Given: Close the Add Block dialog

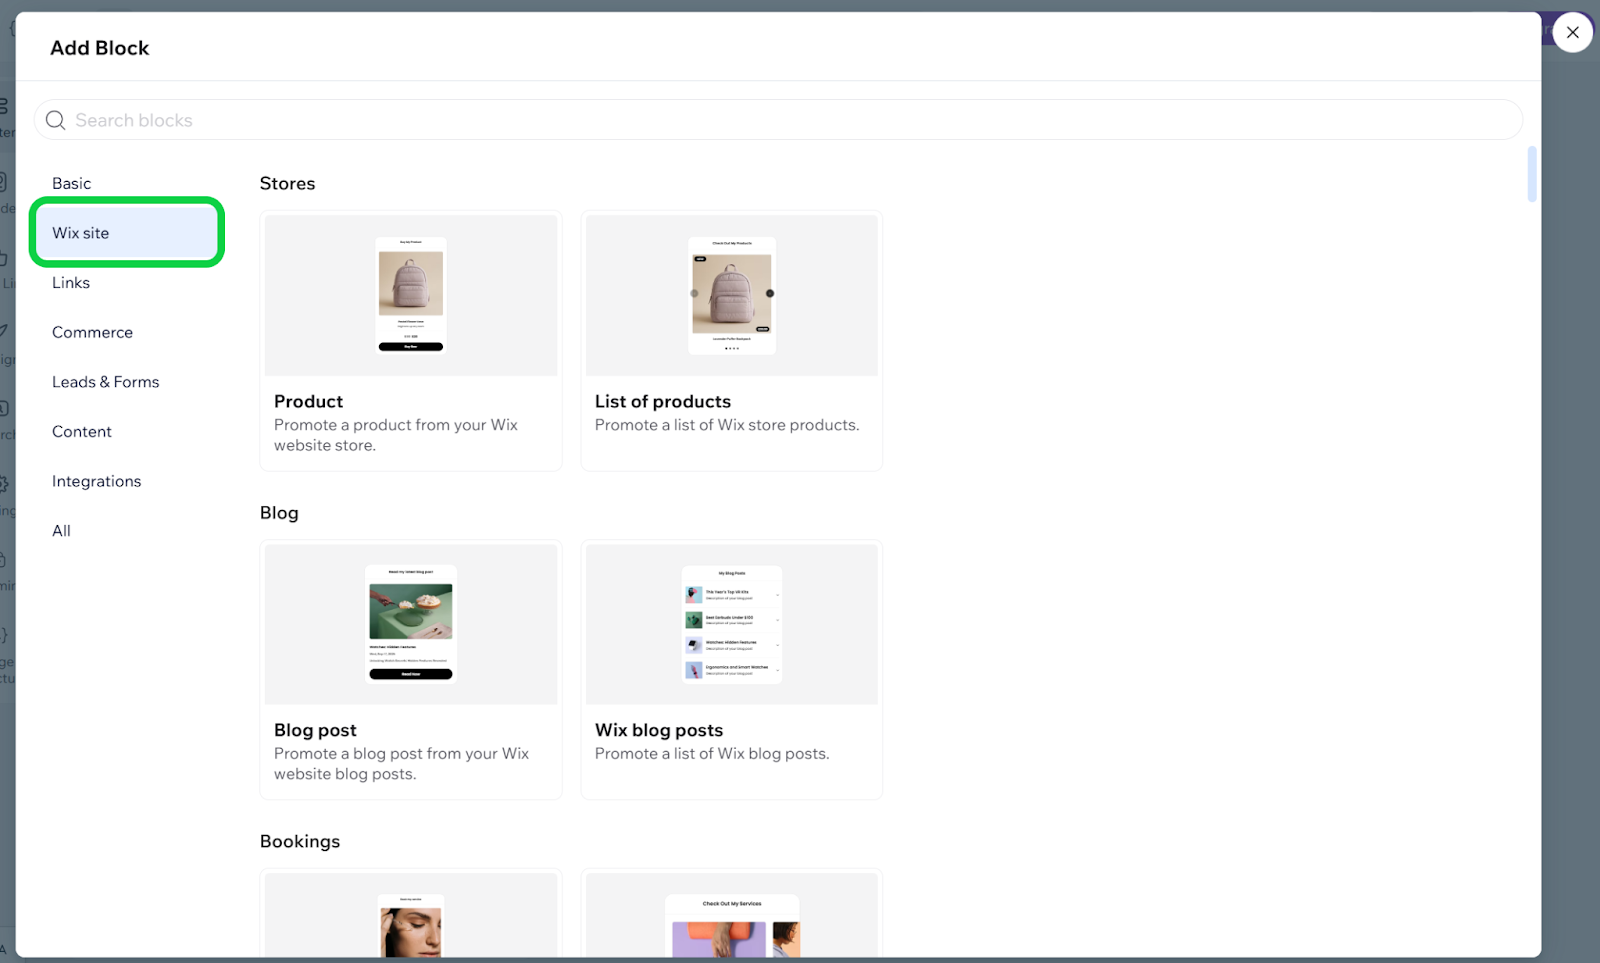Looking at the screenshot, I should (x=1572, y=33).
